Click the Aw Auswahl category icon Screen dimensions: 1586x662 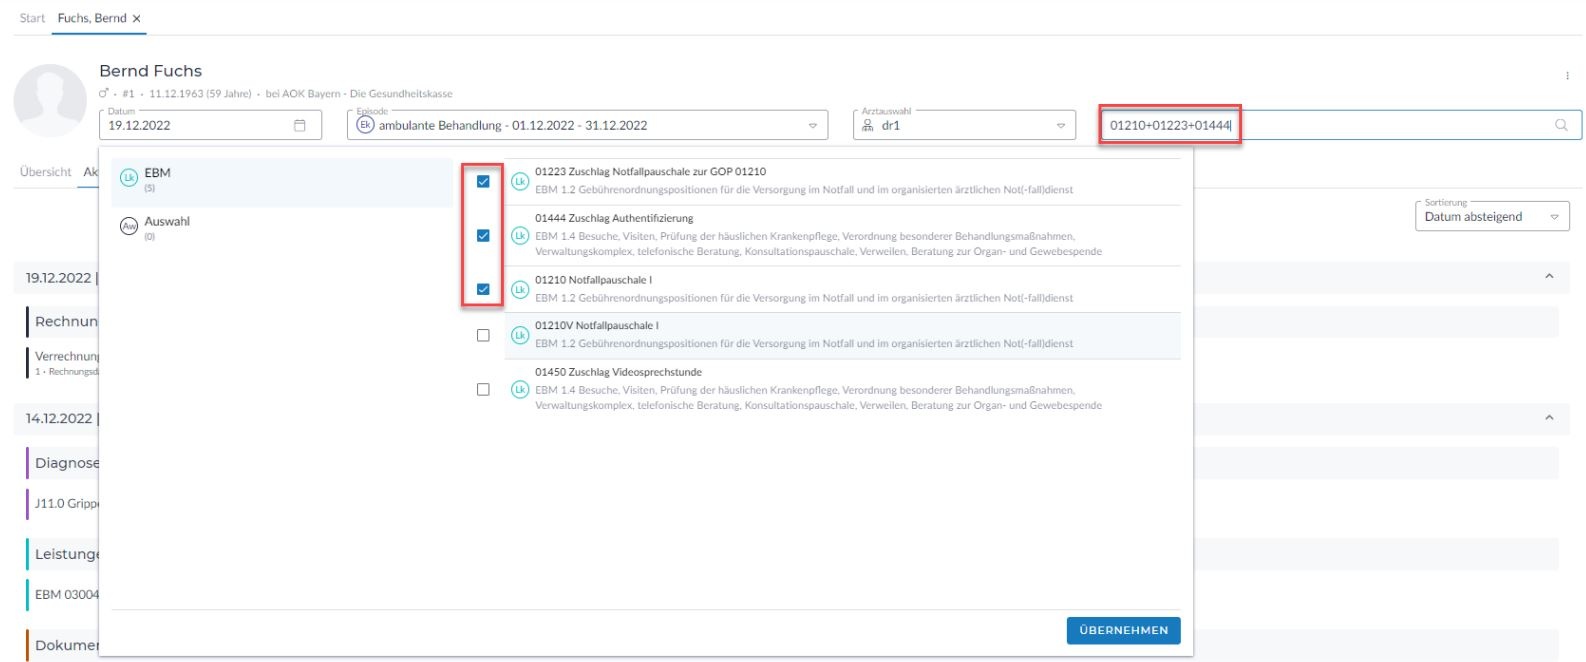coord(128,227)
